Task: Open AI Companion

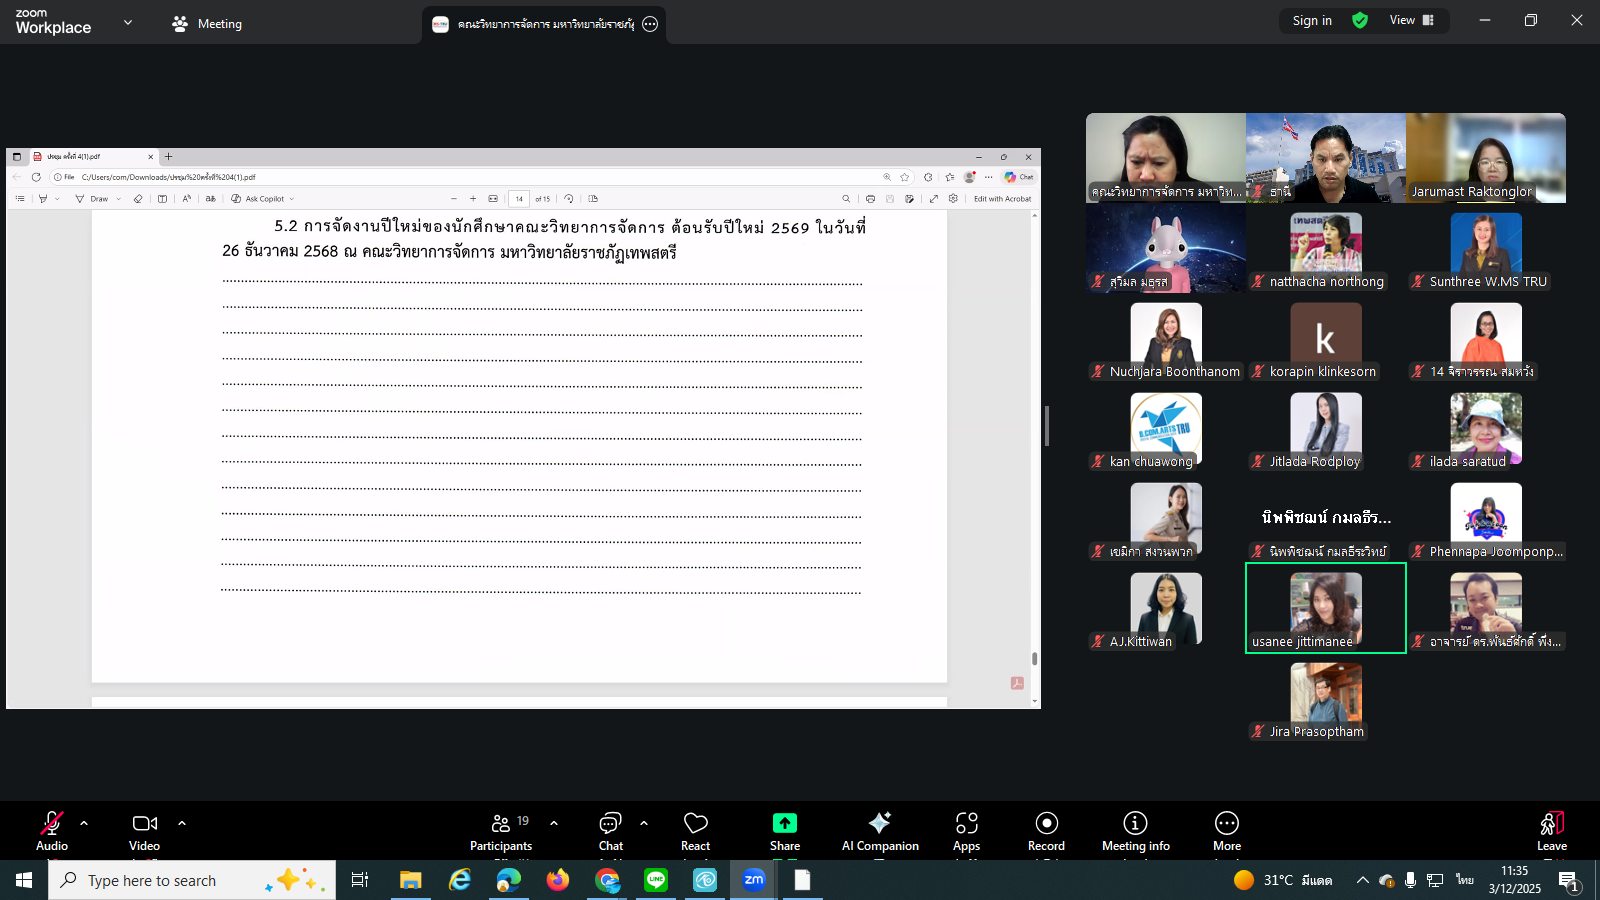Action: 880,832
